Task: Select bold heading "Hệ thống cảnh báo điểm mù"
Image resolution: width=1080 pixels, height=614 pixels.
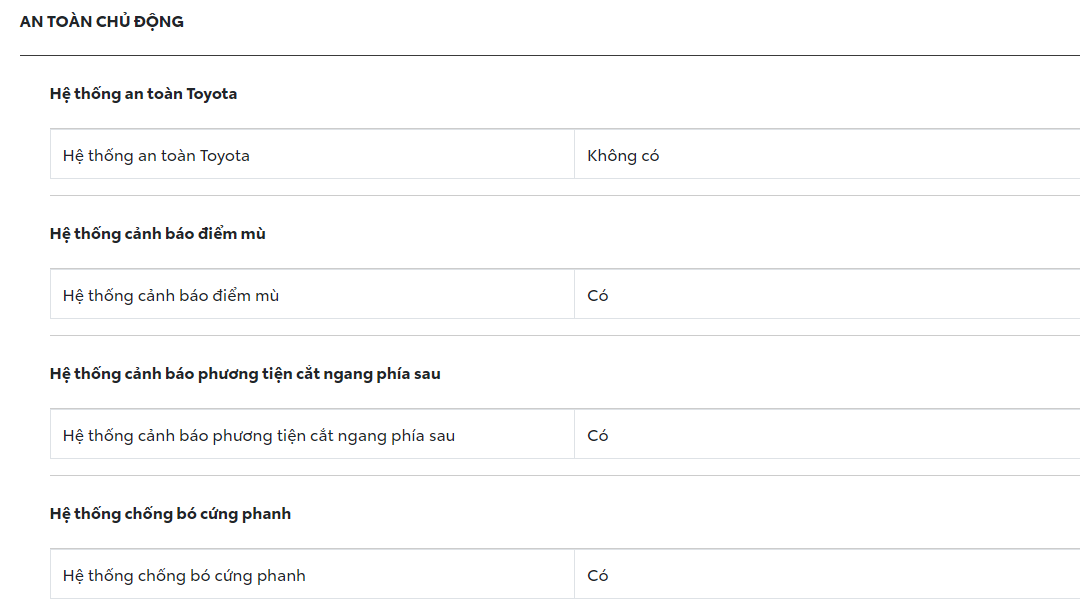Action: pos(157,234)
